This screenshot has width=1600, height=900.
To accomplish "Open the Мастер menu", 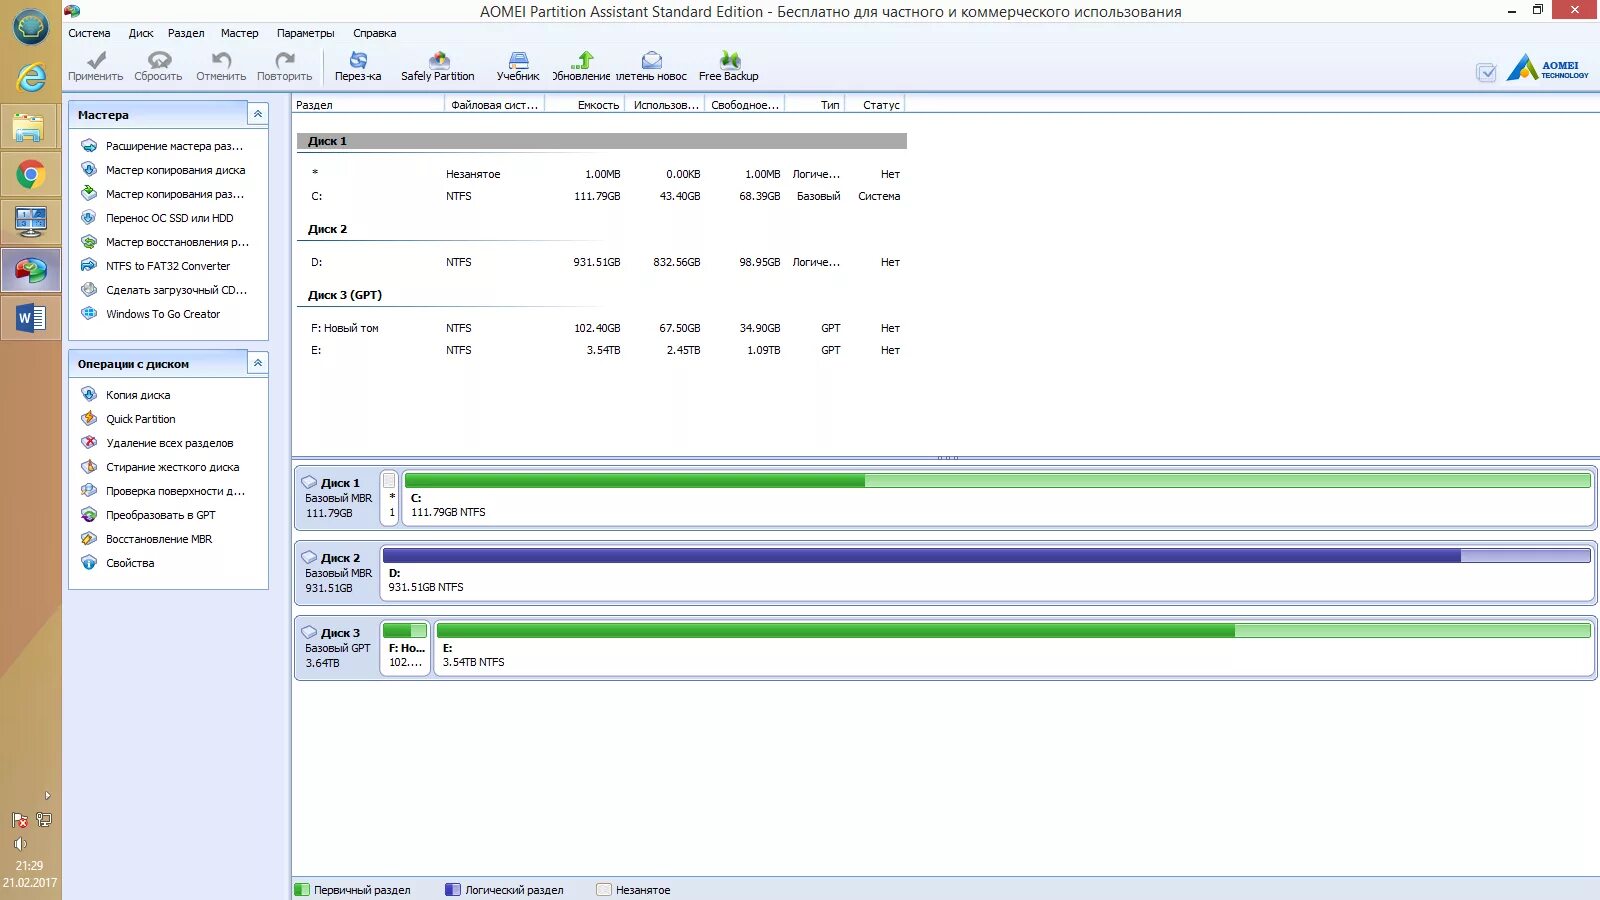I will tap(239, 33).
